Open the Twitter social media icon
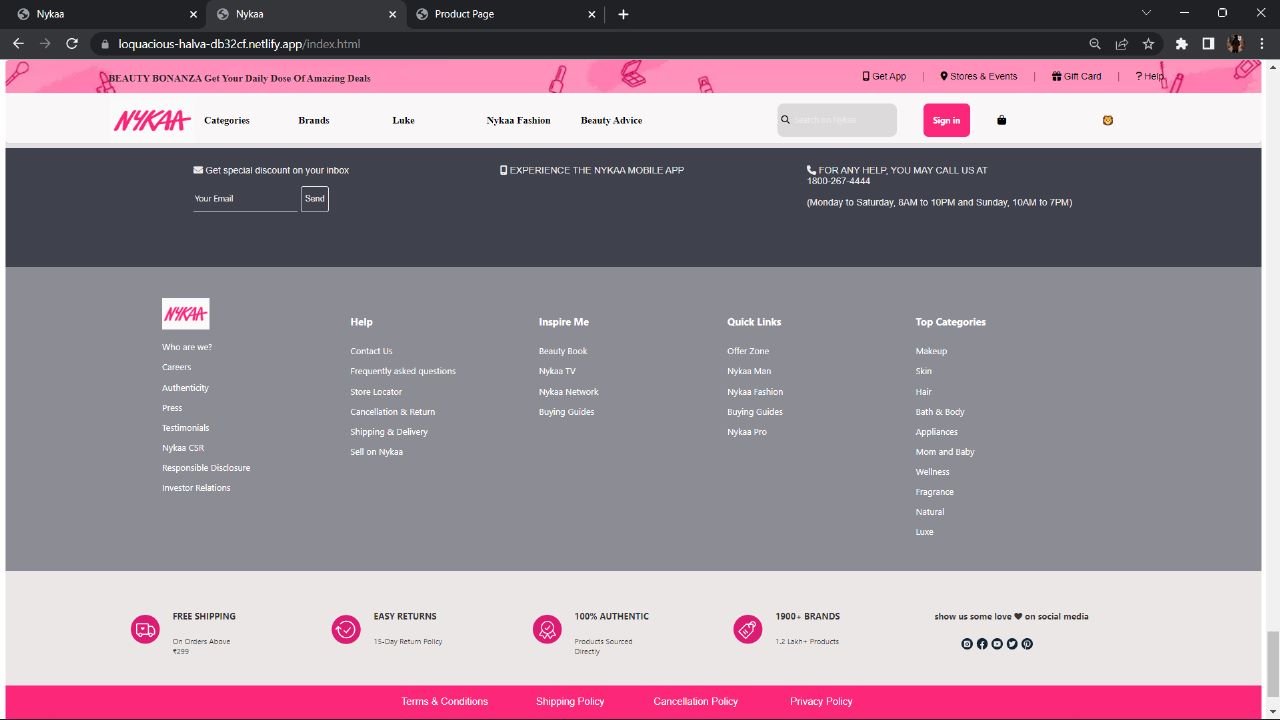This screenshot has height=720, width=1280. click(1012, 644)
